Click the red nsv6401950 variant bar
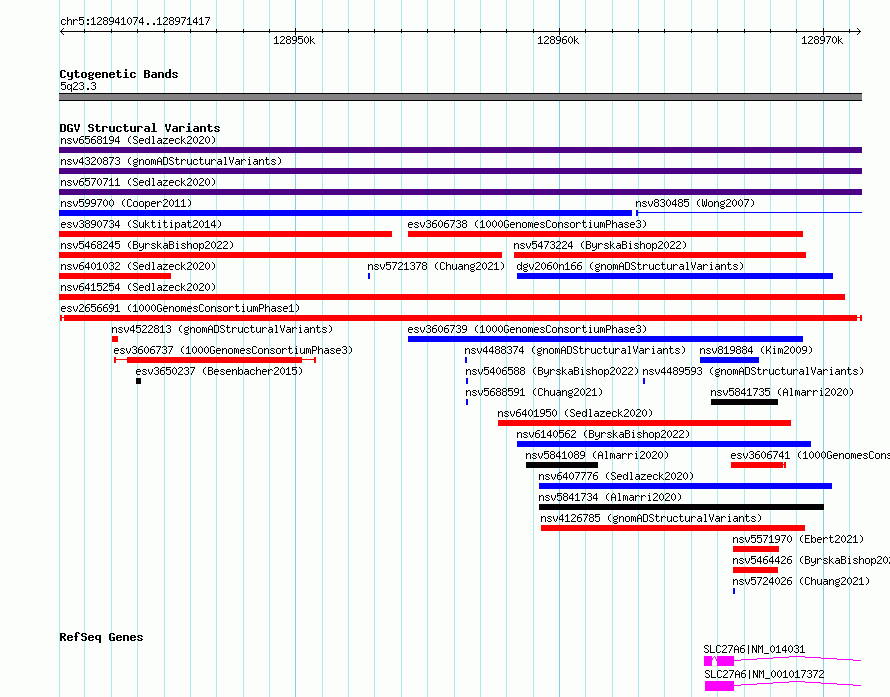 click(644, 423)
